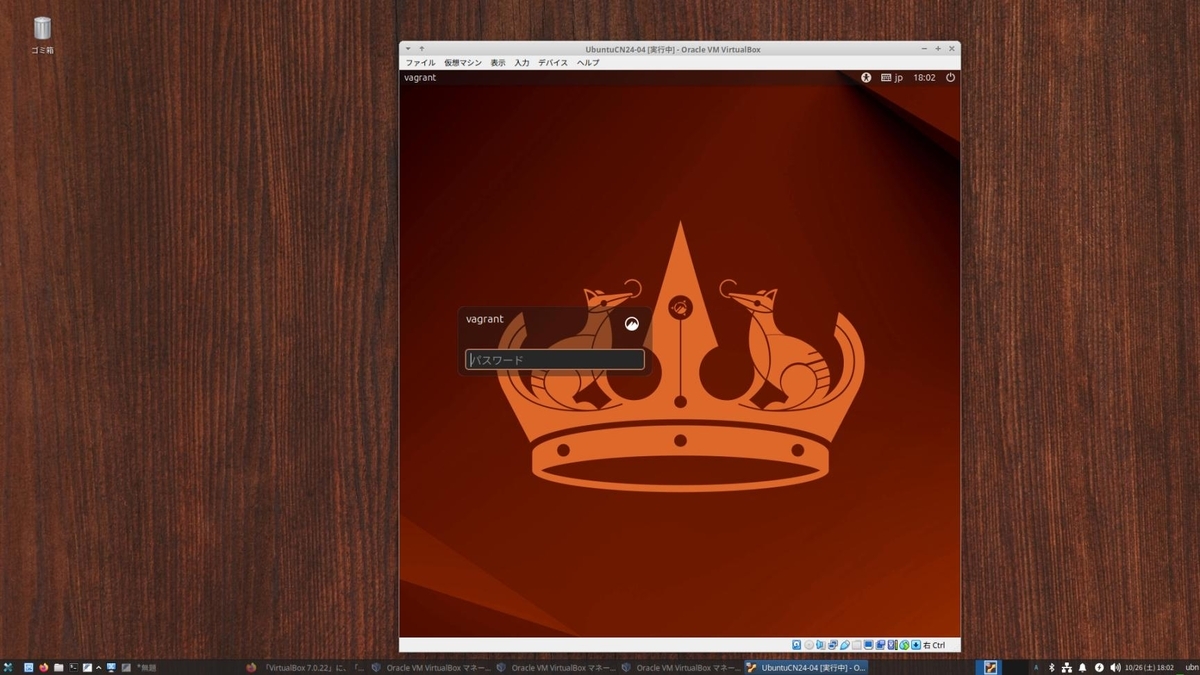The height and width of the screenshot is (675, 1200).
Task: Open the ヘルプ menu
Action: (588, 62)
